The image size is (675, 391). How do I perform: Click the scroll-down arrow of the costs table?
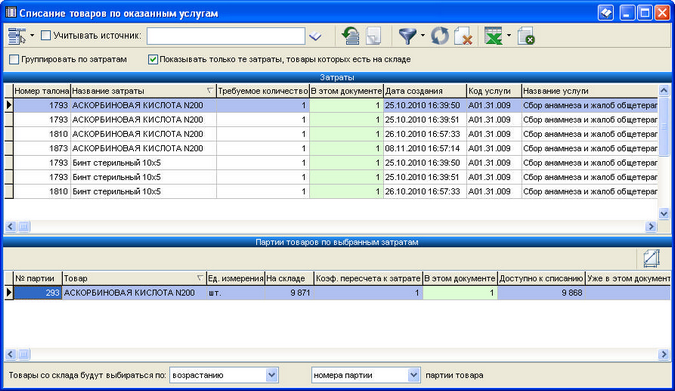(663, 213)
